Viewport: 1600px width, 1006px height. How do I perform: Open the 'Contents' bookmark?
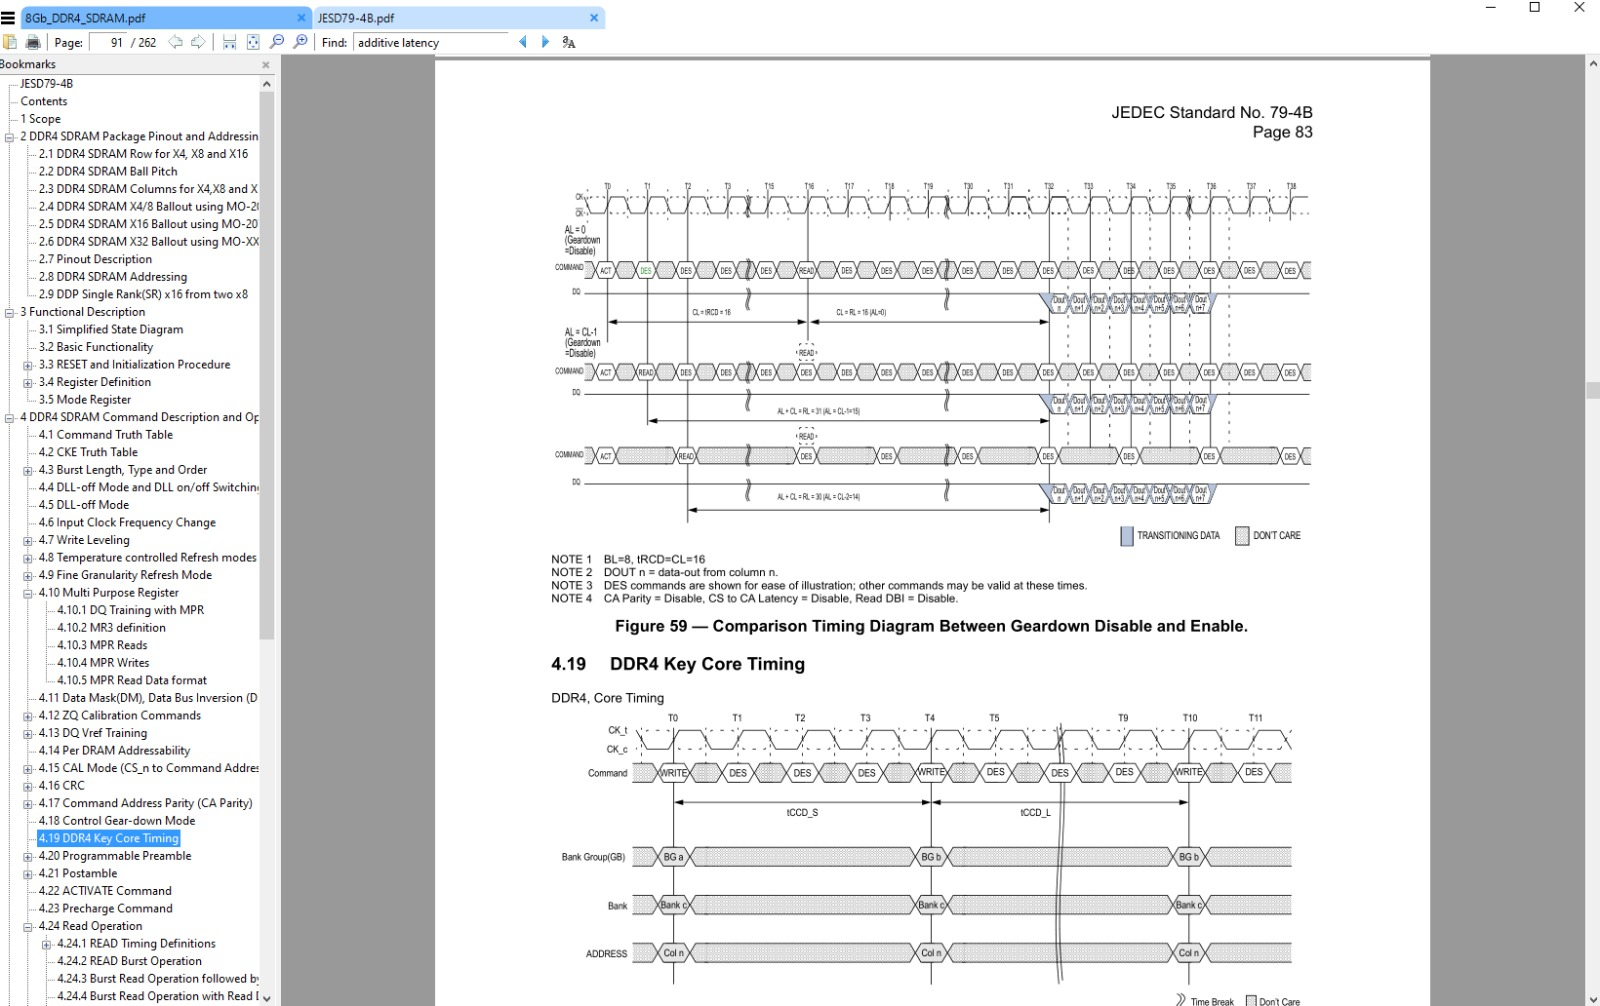[44, 101]
